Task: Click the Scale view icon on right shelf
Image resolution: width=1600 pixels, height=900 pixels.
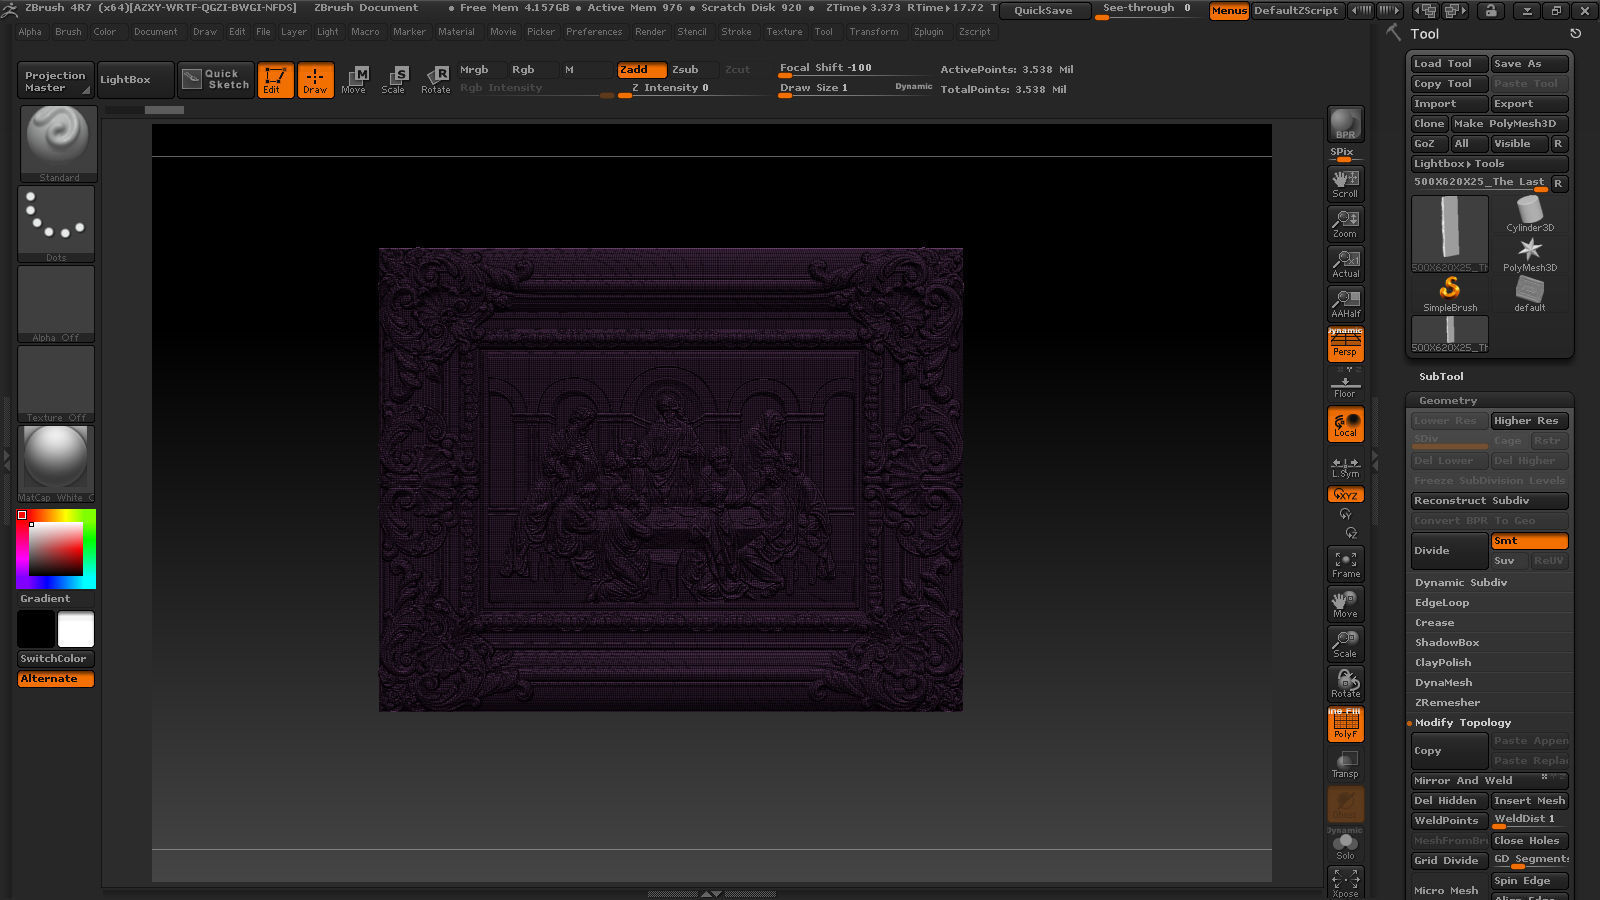Action: [x=1345, y=644]
